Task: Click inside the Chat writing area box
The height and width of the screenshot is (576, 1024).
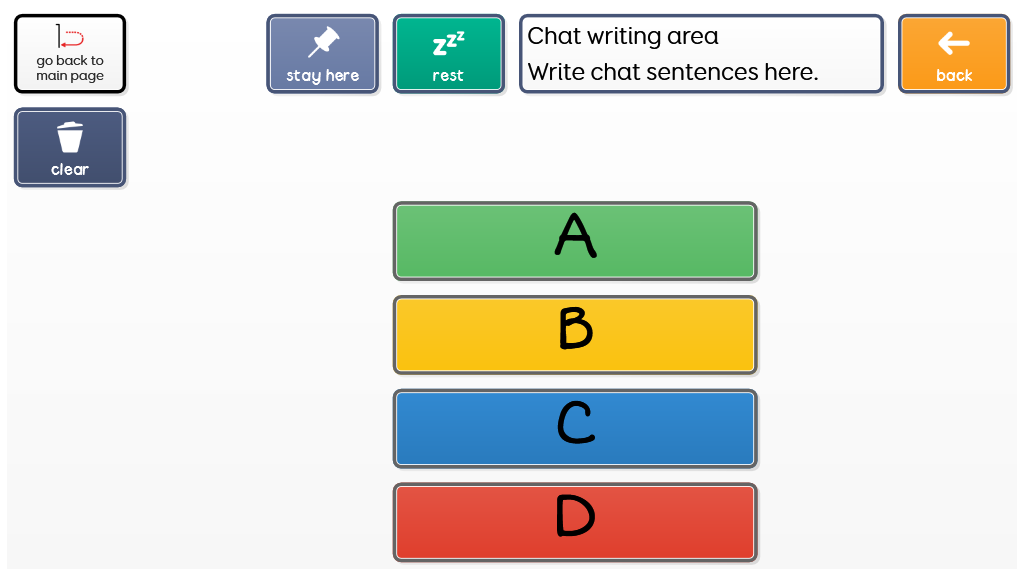Action: (700, 54)
